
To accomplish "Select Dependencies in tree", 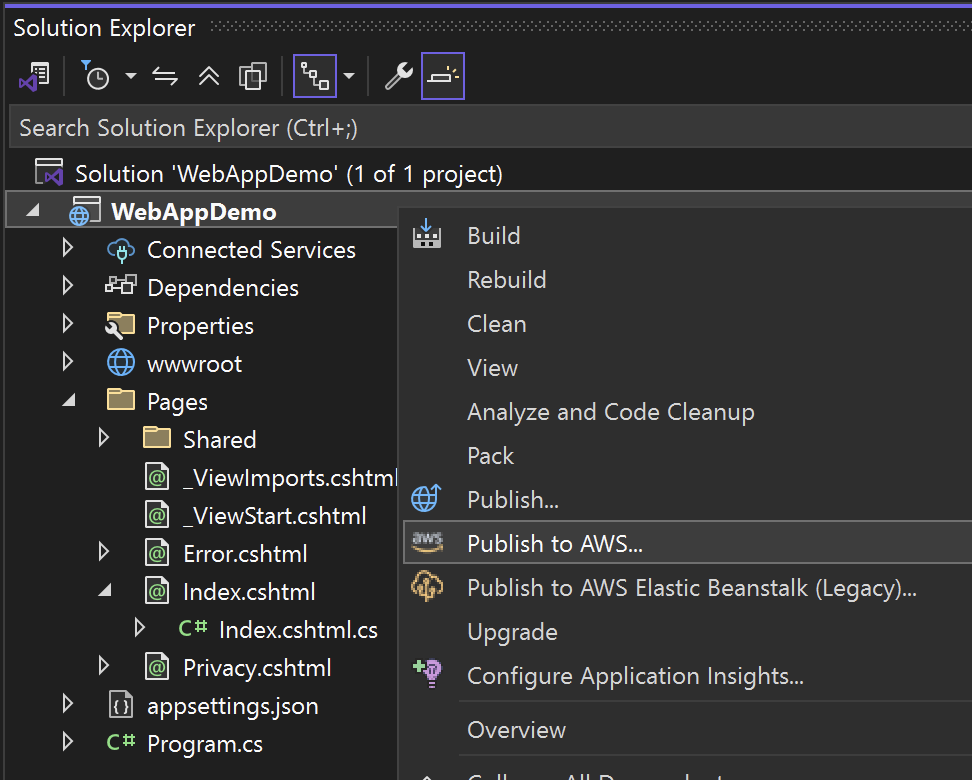I will click(x=223, y=288).
